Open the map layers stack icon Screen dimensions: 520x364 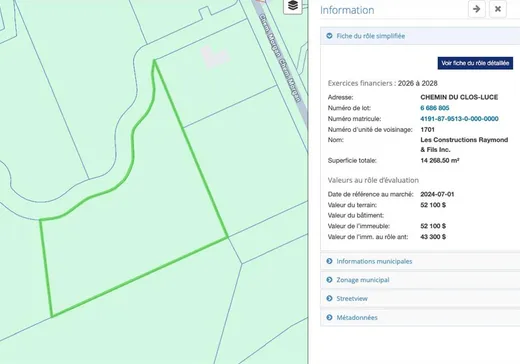[293, 6]
